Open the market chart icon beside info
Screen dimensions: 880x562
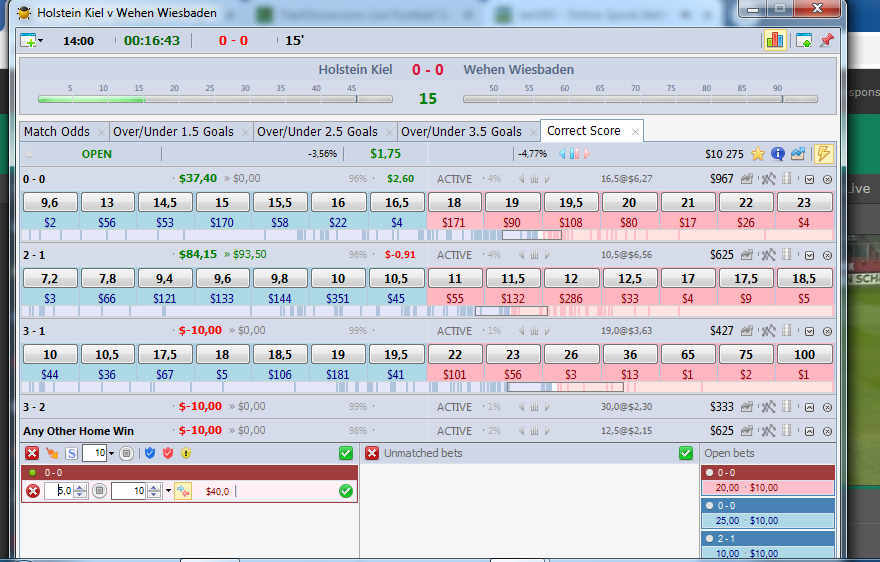click(x=798, y=154)
